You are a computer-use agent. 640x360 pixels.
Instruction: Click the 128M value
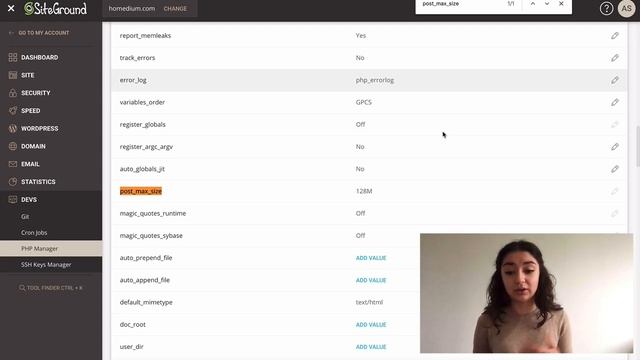click(x=364, y=191)
